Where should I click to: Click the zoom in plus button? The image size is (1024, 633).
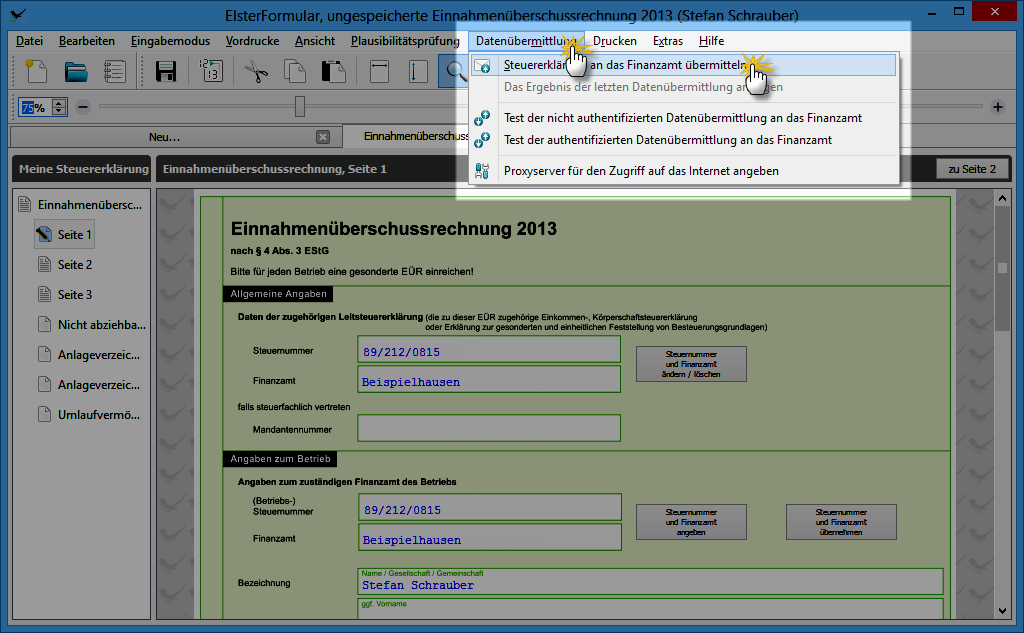tap(998, 106)
